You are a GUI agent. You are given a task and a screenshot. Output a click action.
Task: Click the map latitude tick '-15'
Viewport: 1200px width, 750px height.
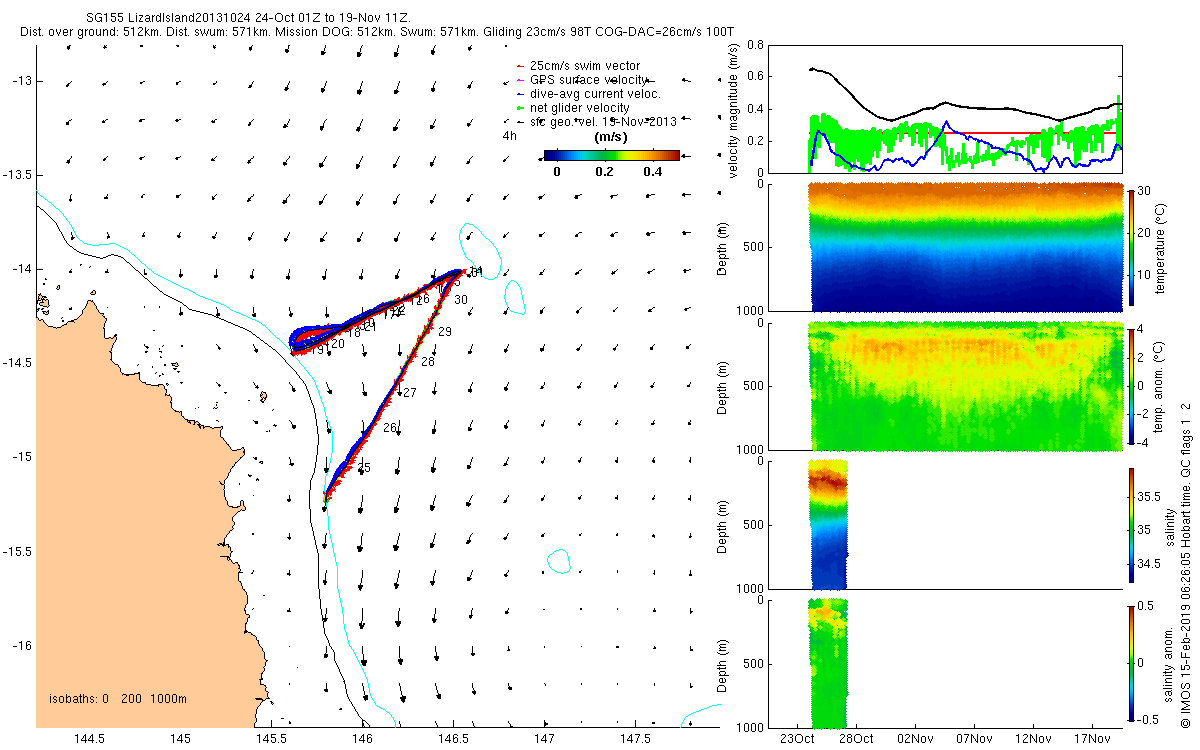click(x=24, y=457)
